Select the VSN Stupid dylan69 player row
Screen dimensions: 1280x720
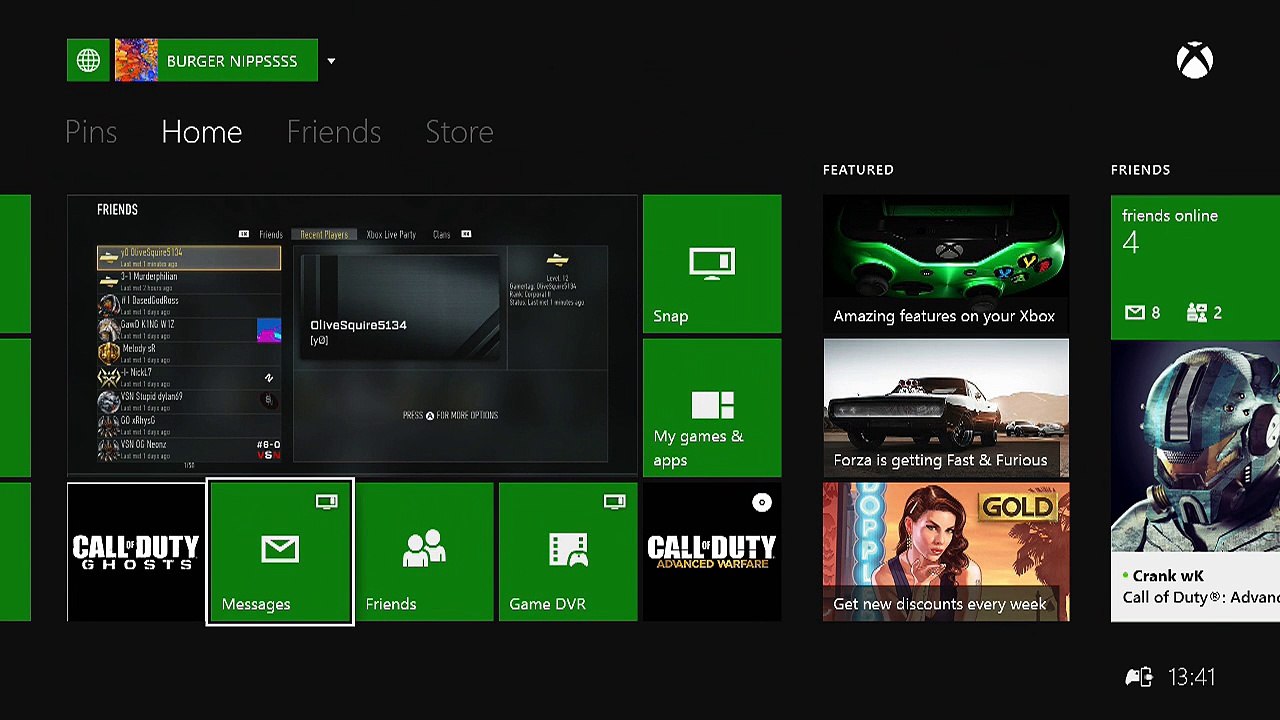coord(189,401)
